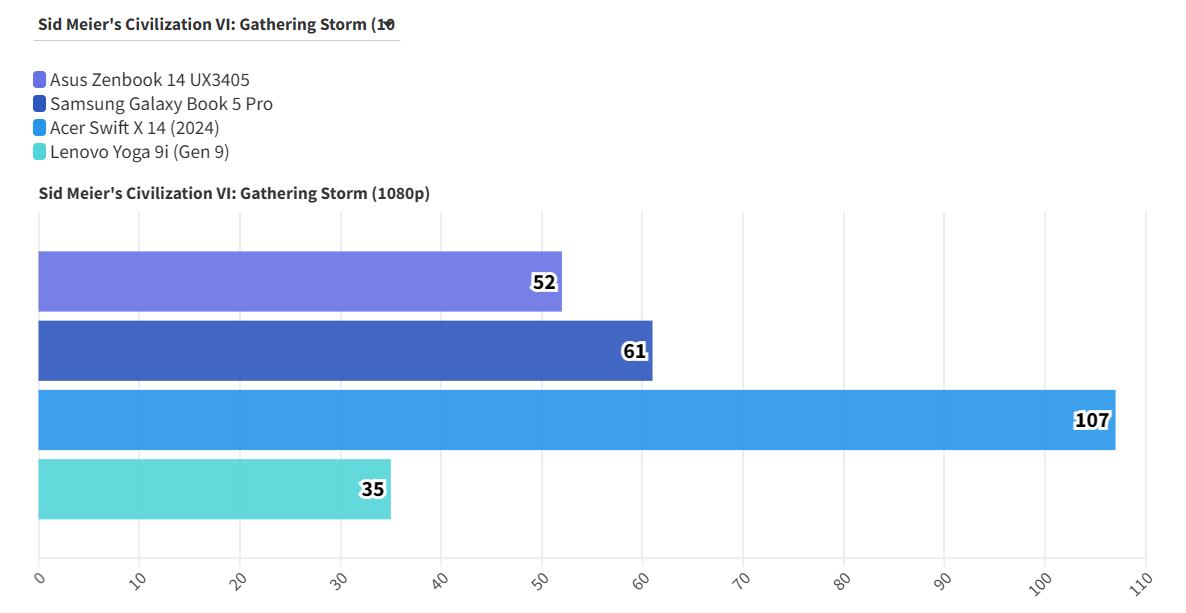The image size is (1186, 613).
Task: Toggle the Asus Zenbook 14 UX3405 legend label
Action: click(150, 80)
